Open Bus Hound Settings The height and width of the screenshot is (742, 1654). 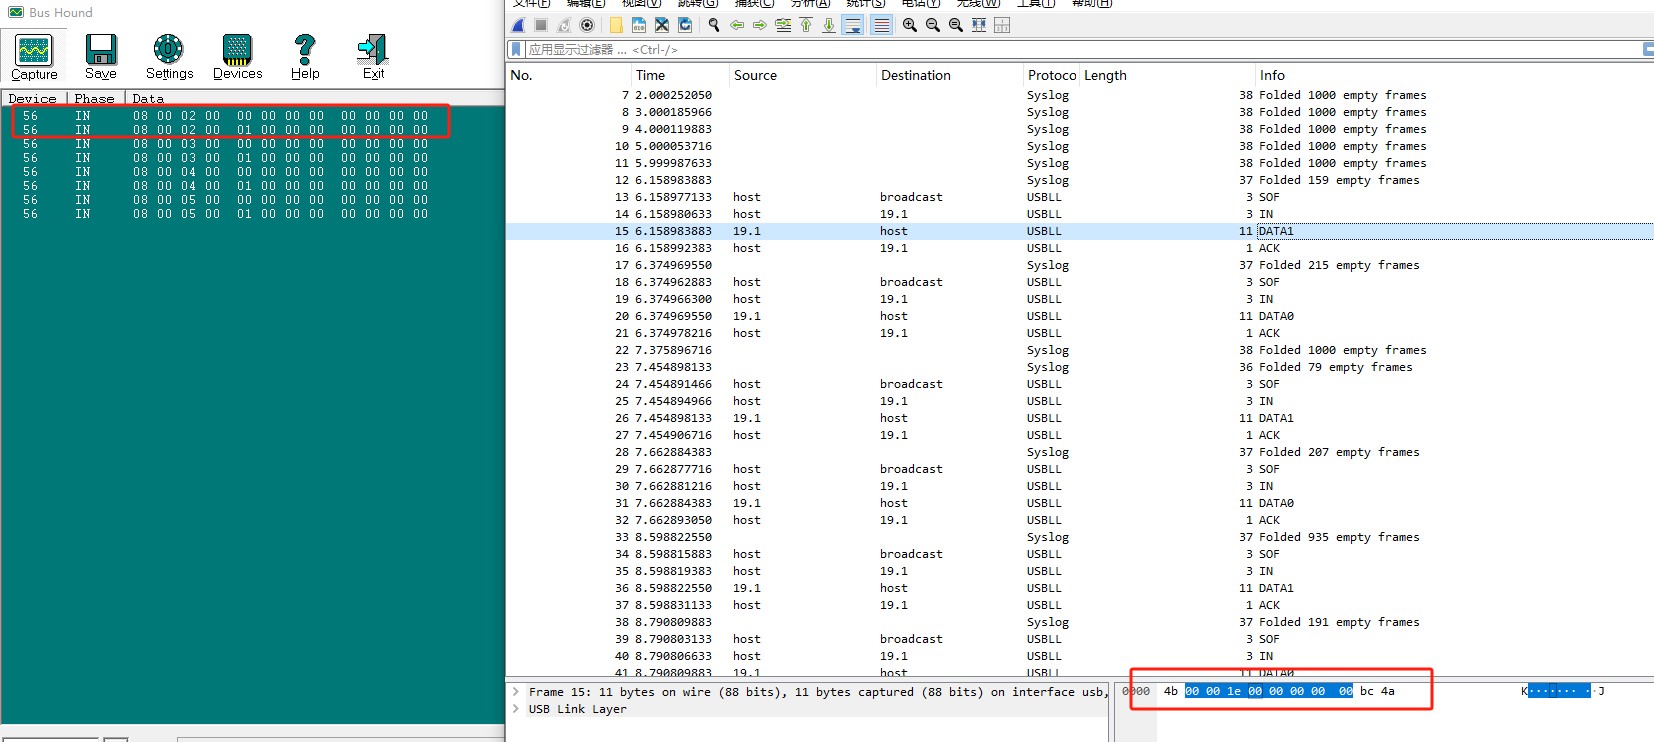169,57
